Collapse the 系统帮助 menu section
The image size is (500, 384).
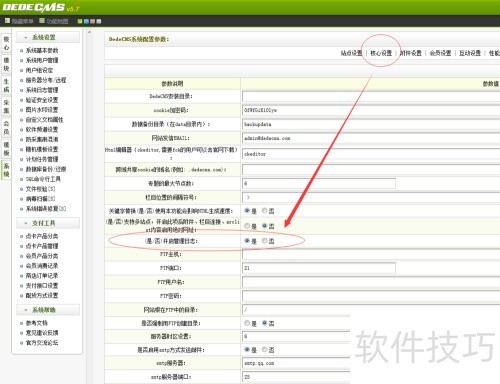[x=48, y=310]
